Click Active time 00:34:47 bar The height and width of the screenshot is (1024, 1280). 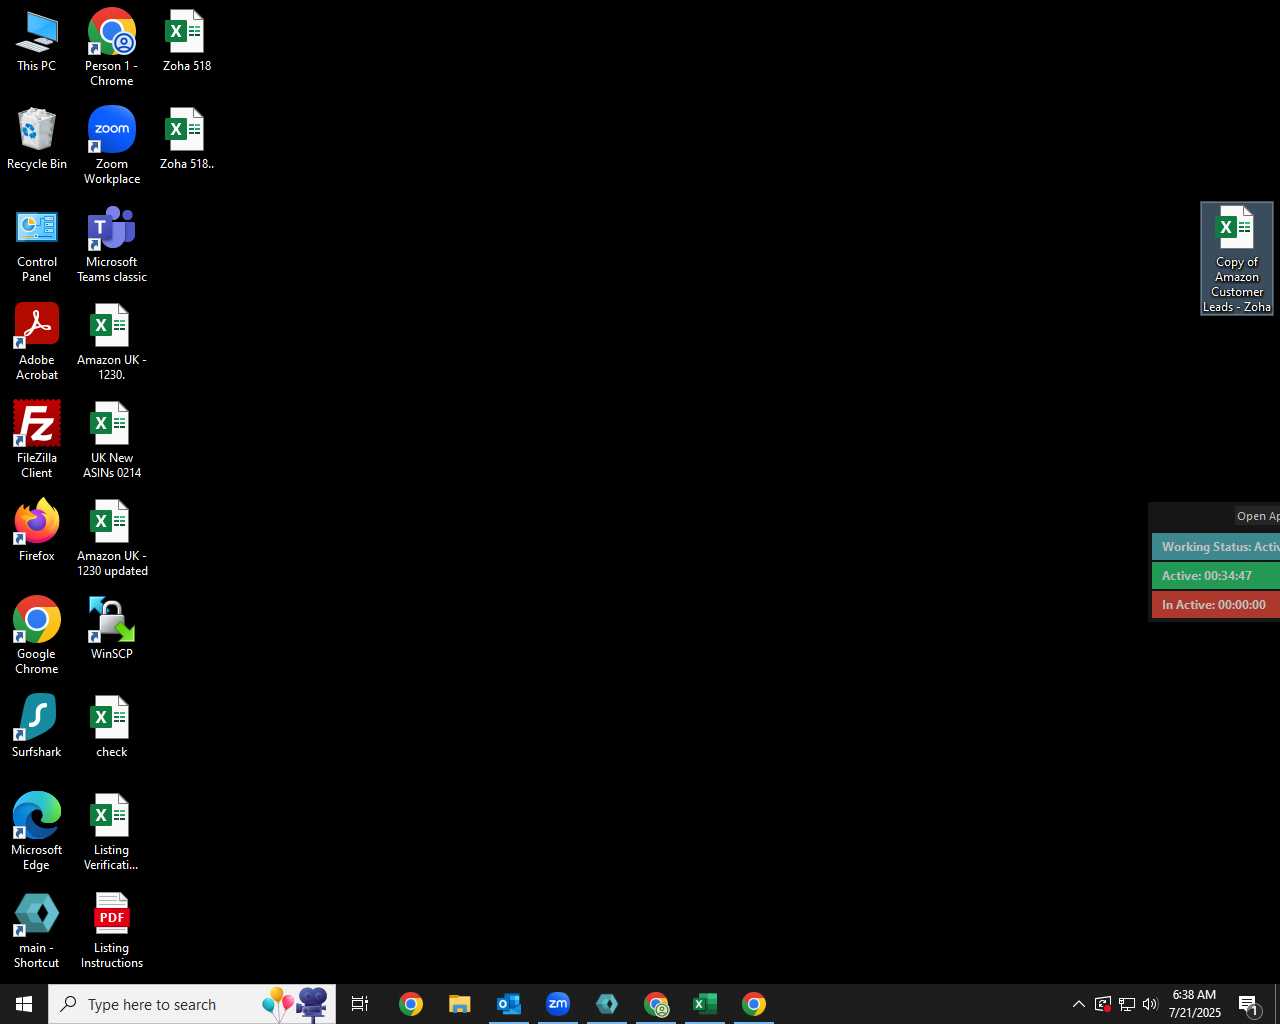pyautogui.click(x=1216, y=576)
